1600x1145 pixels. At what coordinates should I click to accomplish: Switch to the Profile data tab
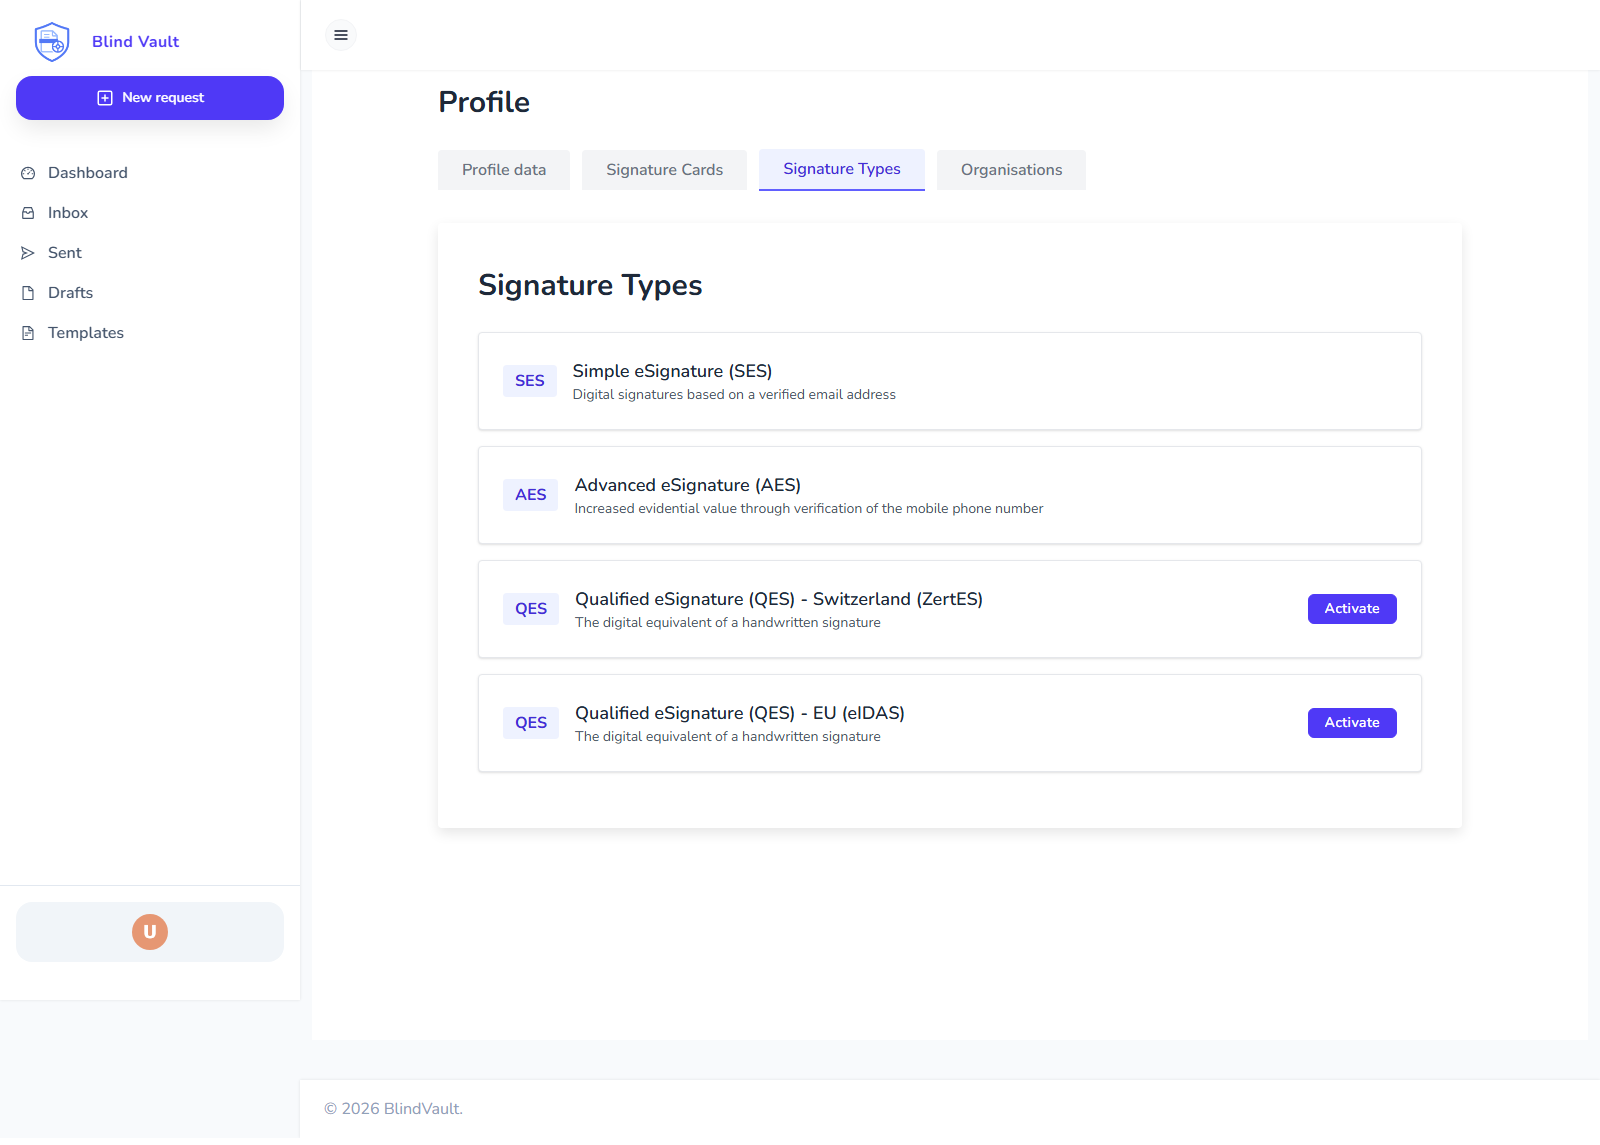pos(503,169)
